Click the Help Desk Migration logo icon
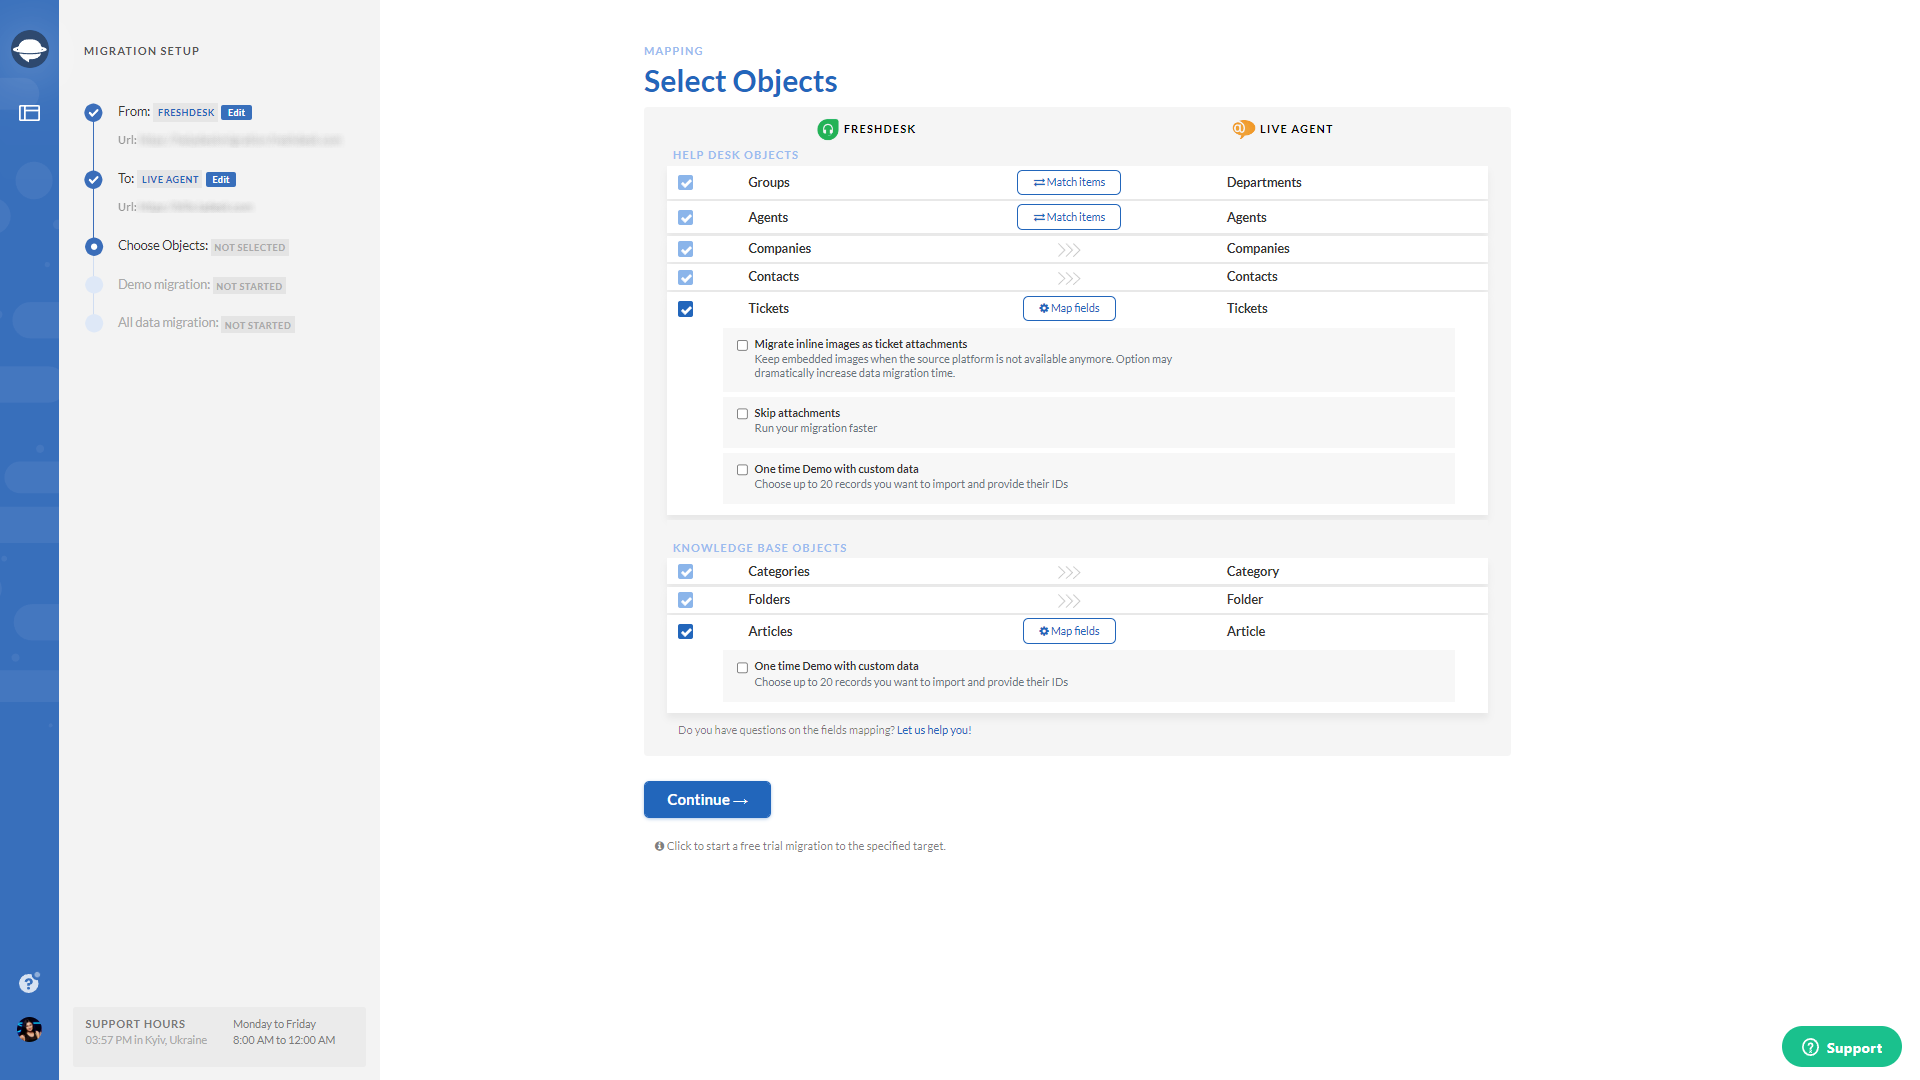Image resolution: width=1920 pixels, height=1080 pixels. point(29,48)
